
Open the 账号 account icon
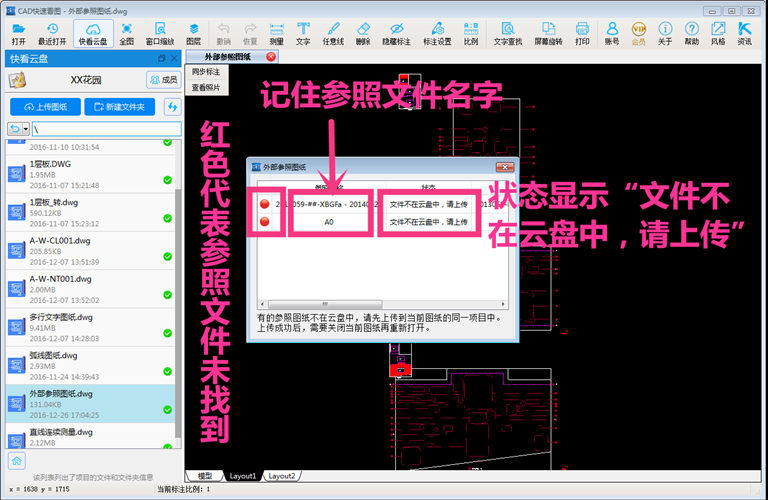(612, 34)
